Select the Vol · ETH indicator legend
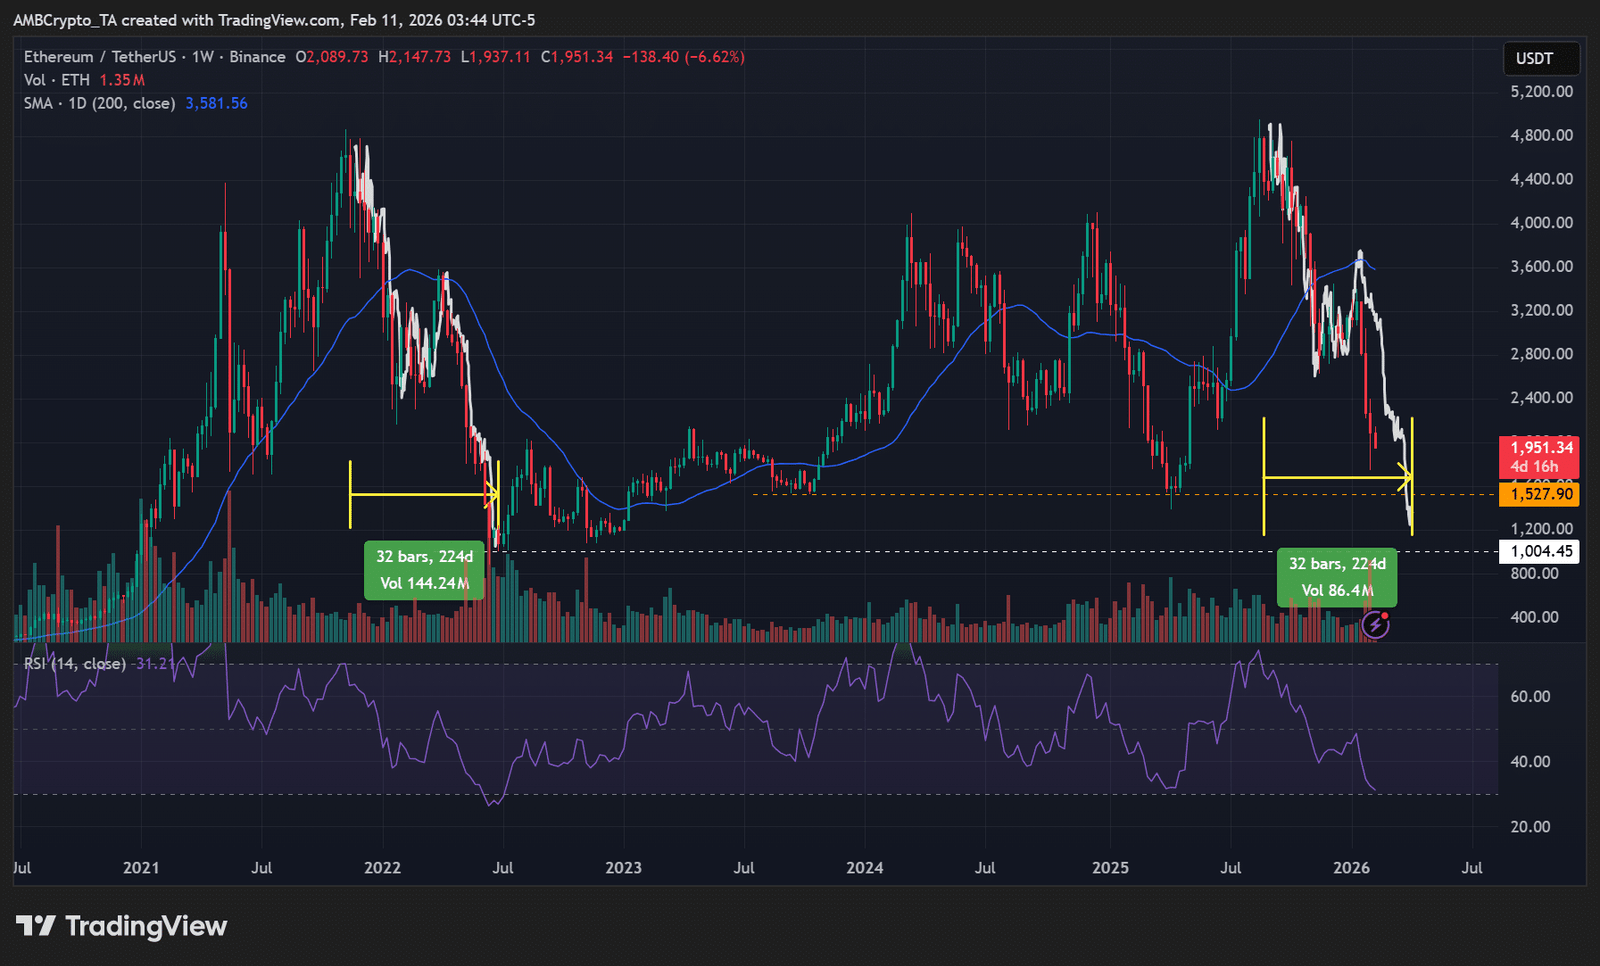 57,80
